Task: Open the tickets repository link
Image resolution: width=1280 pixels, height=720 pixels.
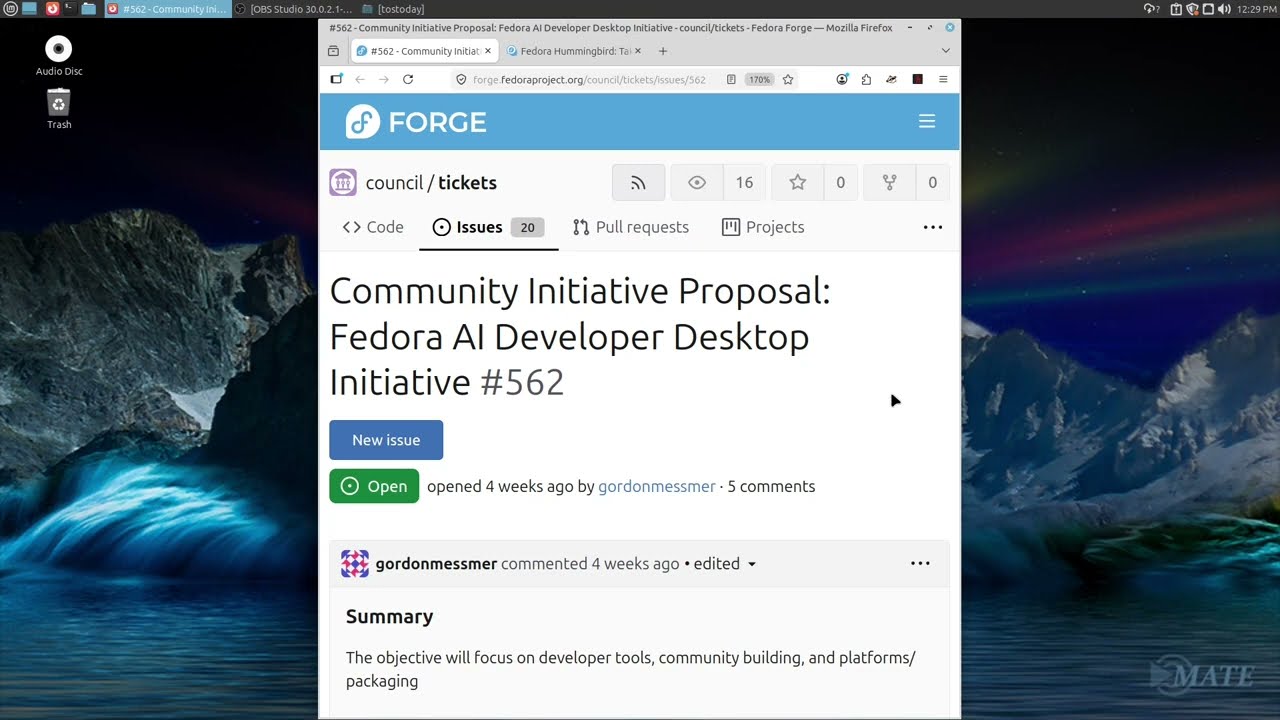Action: click(467, 183)
